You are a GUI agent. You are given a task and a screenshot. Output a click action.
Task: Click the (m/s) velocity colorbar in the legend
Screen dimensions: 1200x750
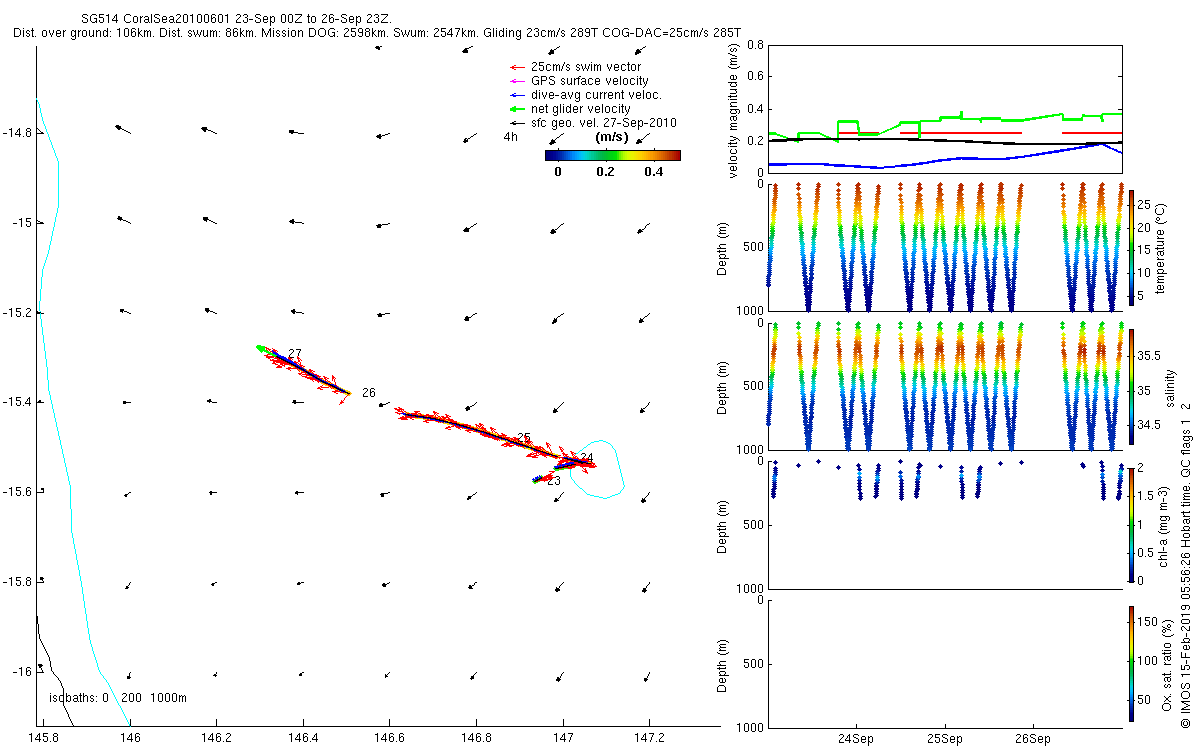(x=612, y=155)
